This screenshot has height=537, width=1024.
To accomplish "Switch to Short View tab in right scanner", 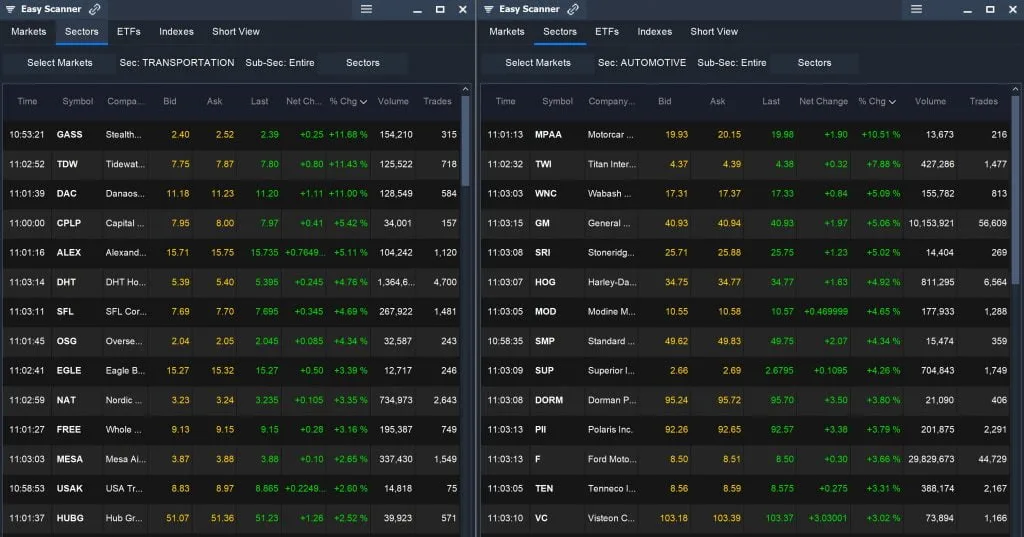I will click(714, 31).
